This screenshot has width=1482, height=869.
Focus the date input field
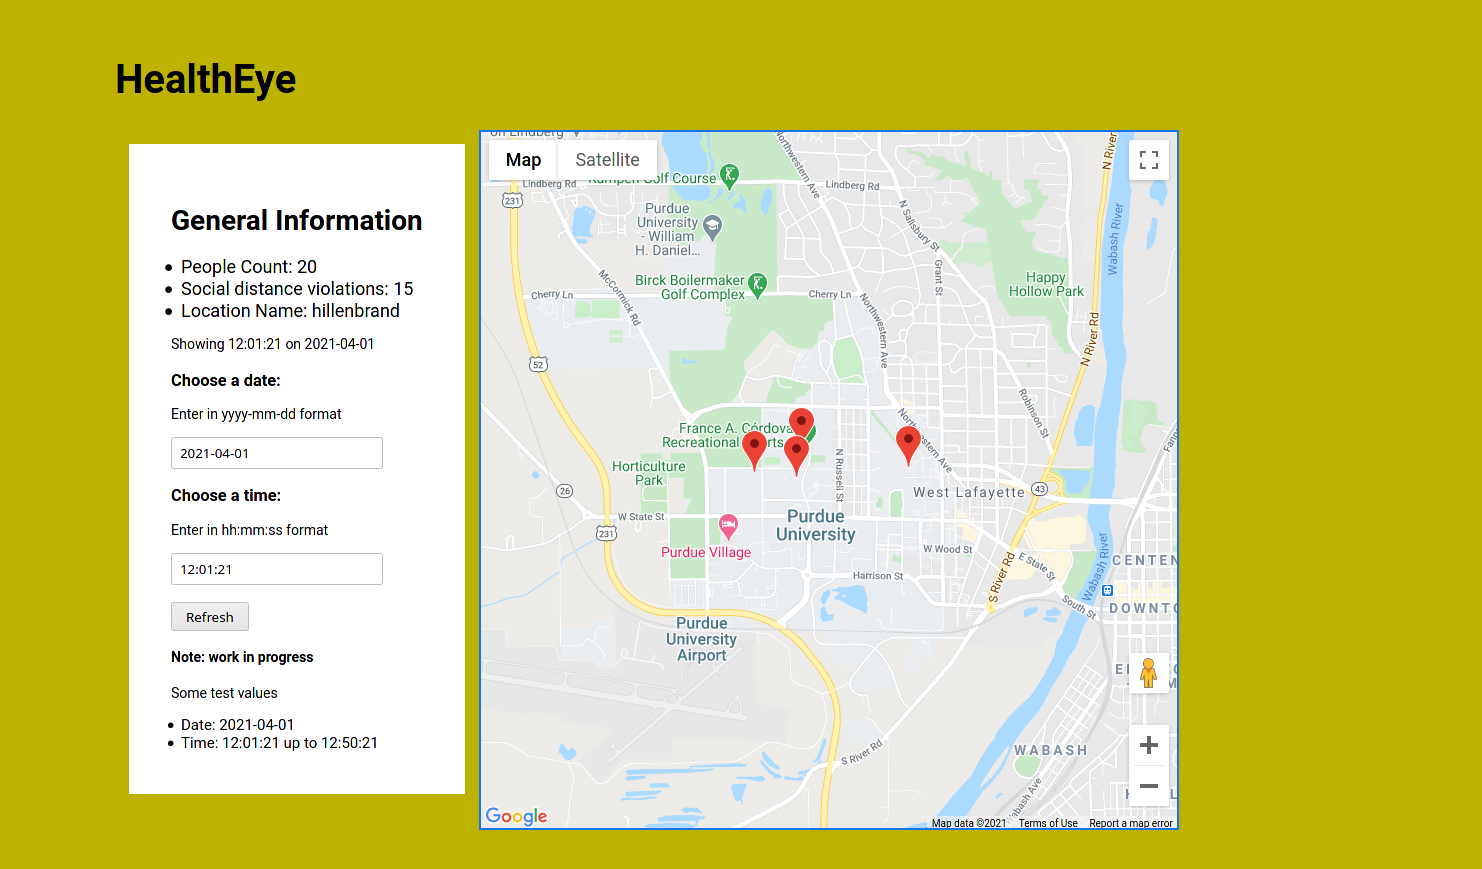[277, 453]
